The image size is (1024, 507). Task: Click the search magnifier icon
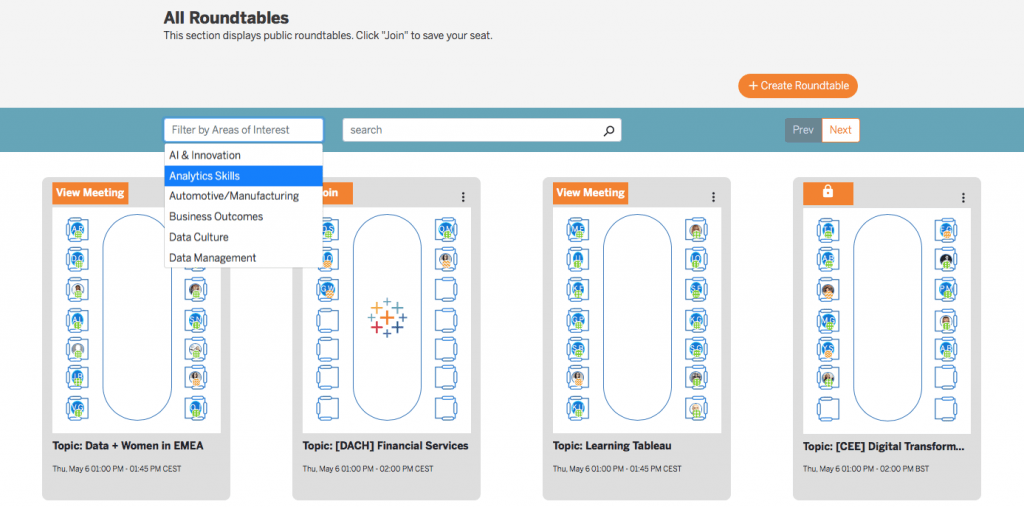(x=608, y=130)
